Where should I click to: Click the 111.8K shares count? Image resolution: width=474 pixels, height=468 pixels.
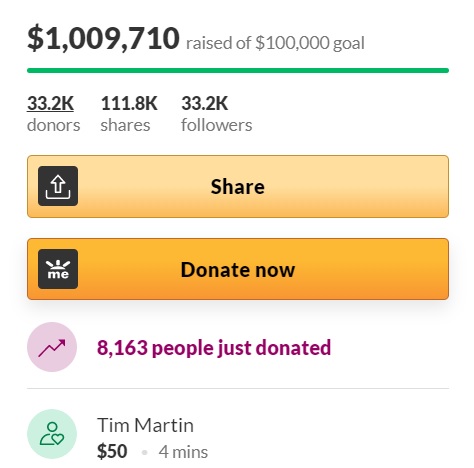[x=129, y=103]
